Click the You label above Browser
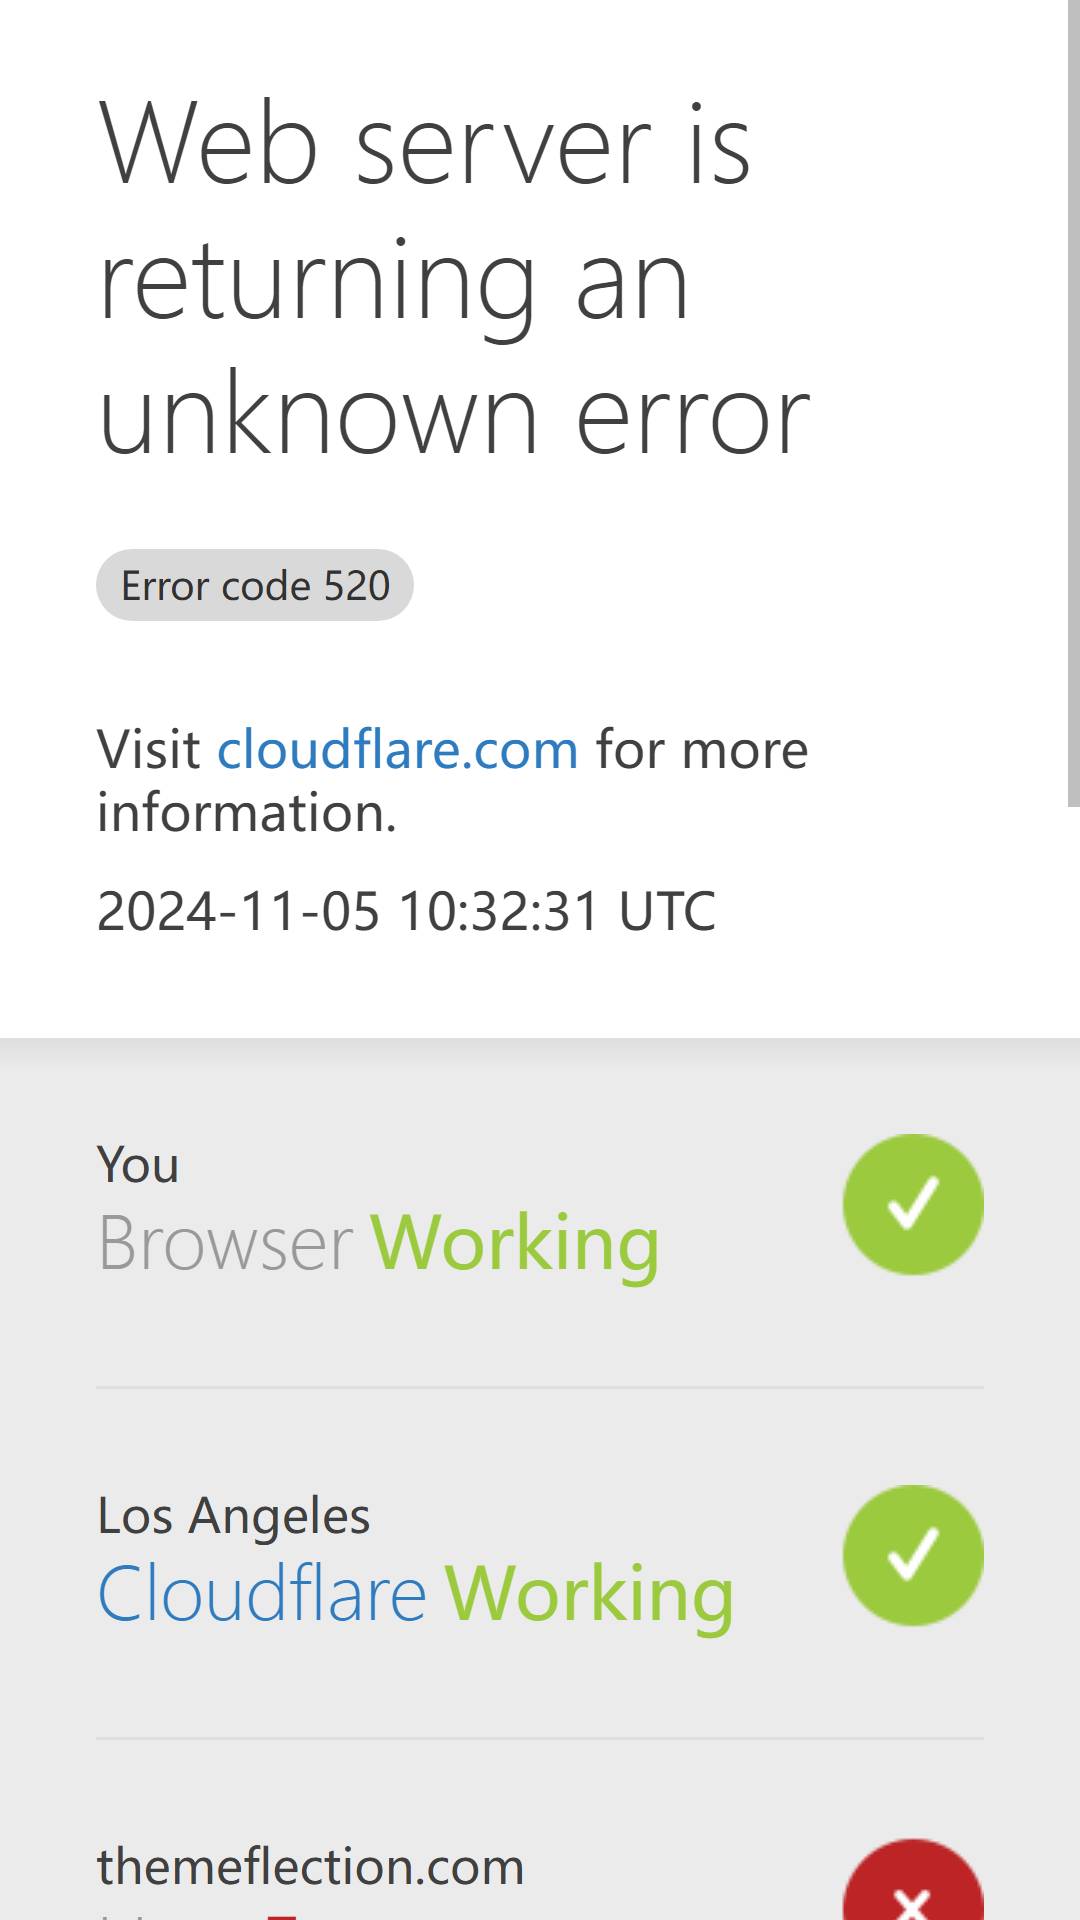This screenshot has width=1080, height=1920. pyautogui.click(x=138, y=1164)
